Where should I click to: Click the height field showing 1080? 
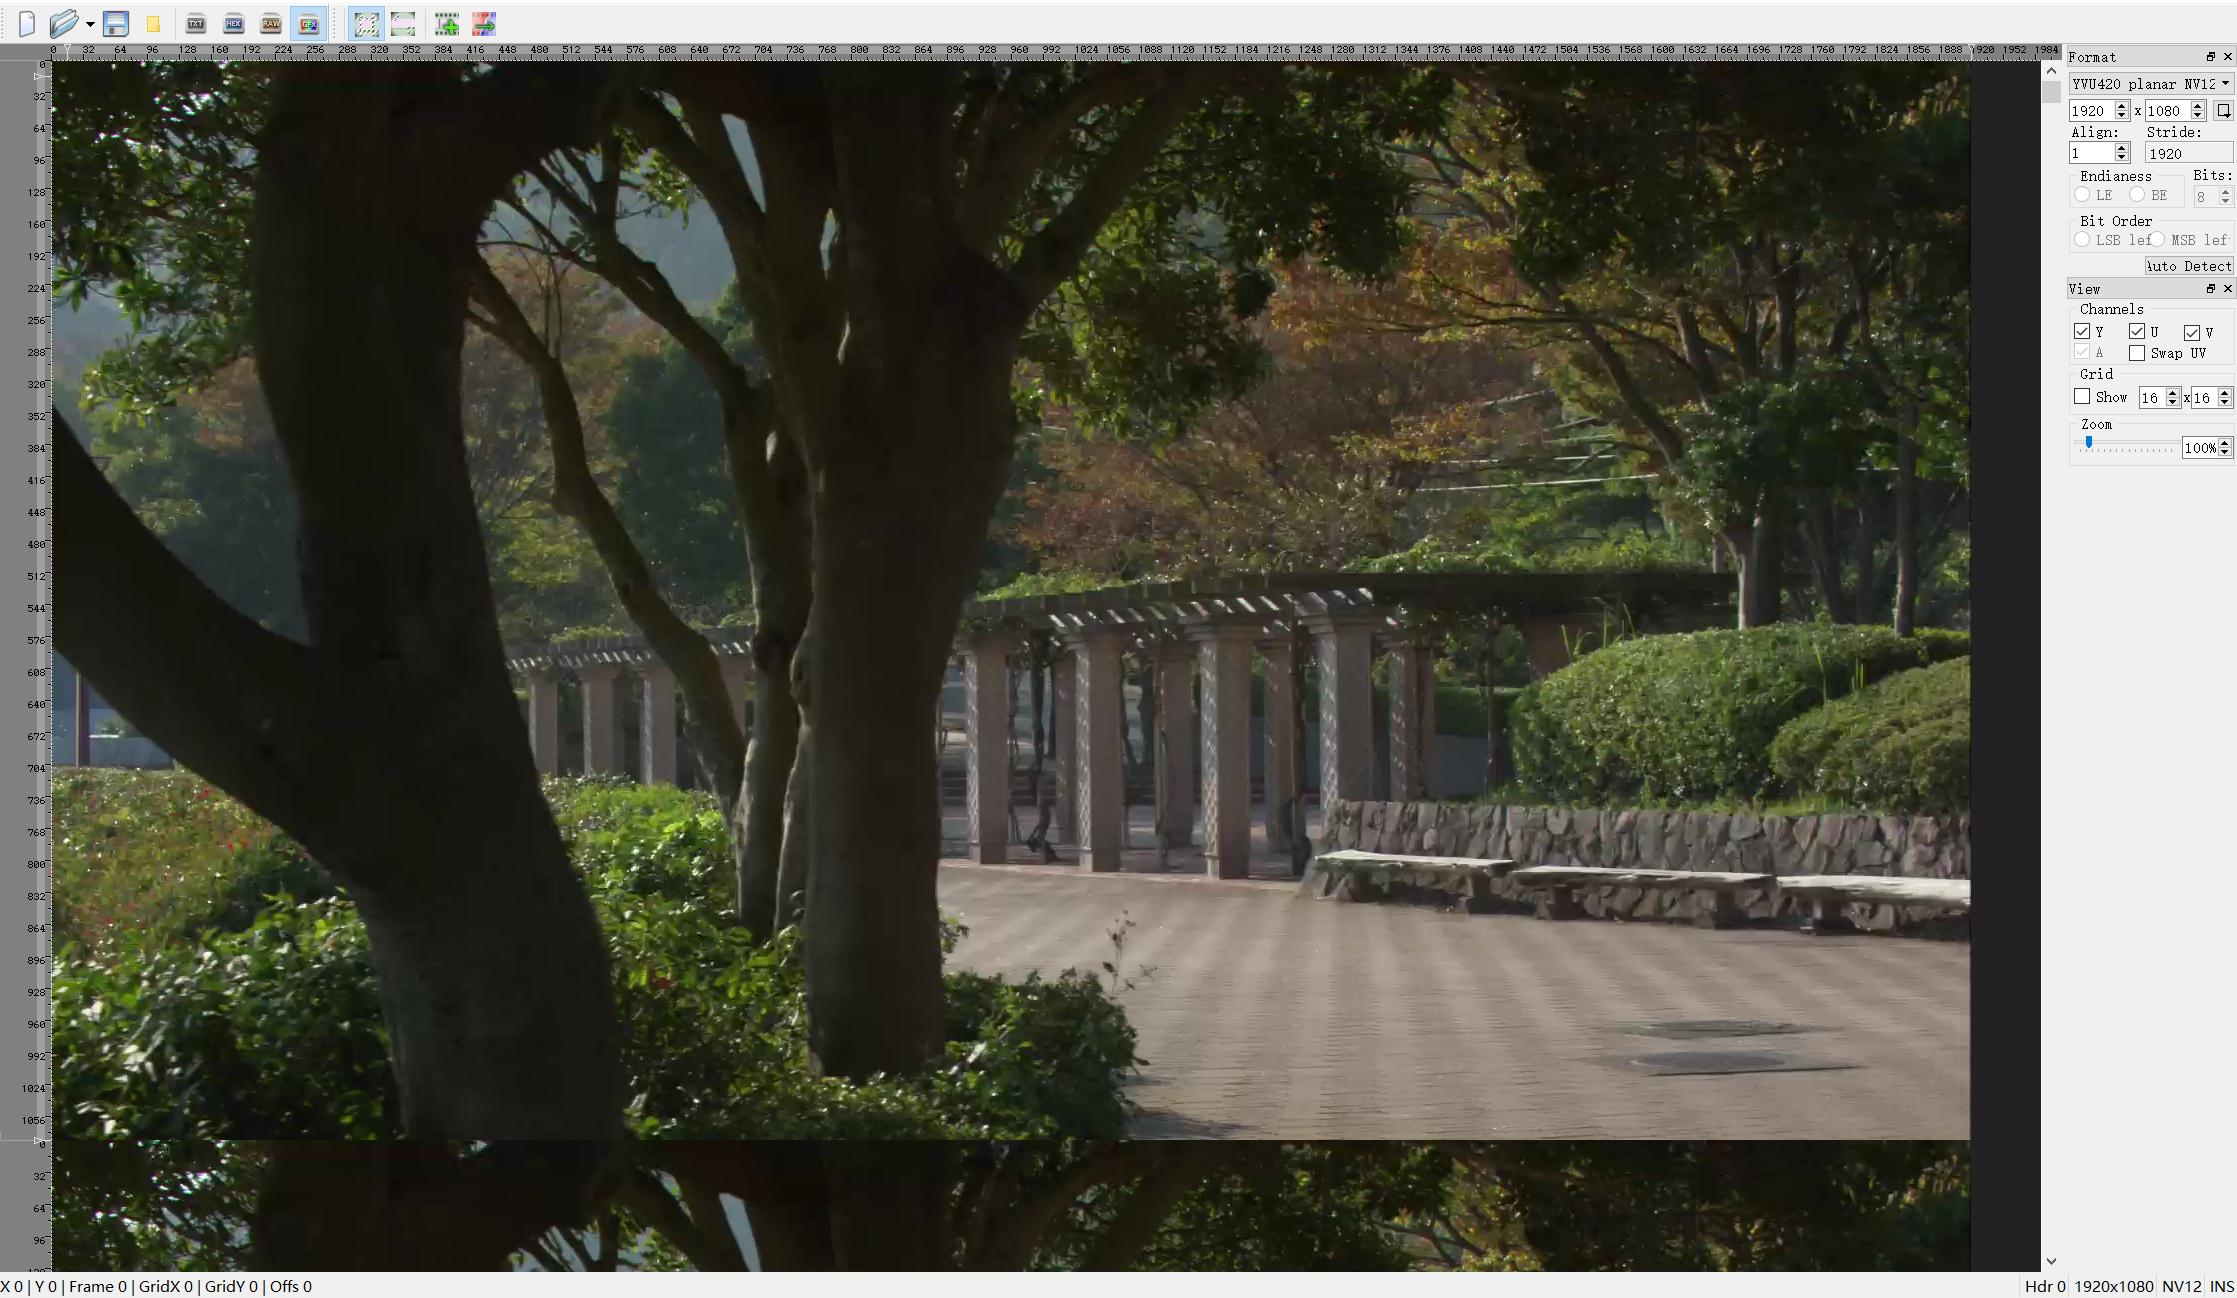click(x=2167, y=111)
